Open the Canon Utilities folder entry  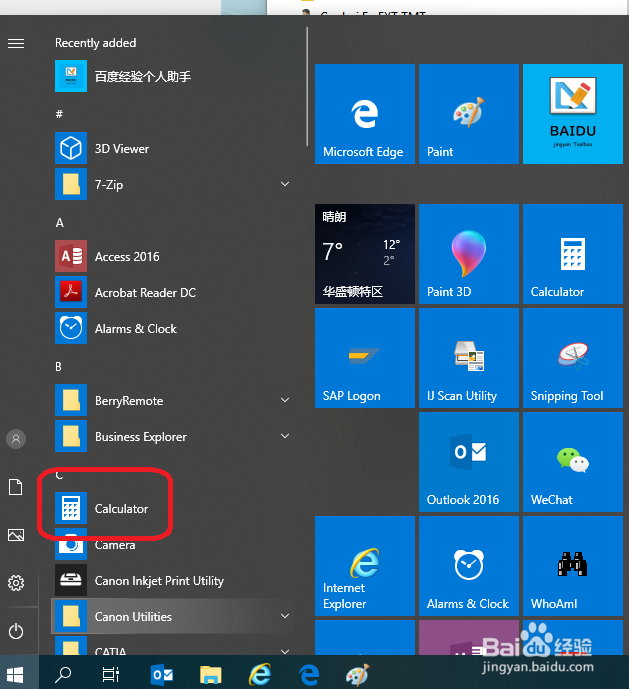(172, 616)
